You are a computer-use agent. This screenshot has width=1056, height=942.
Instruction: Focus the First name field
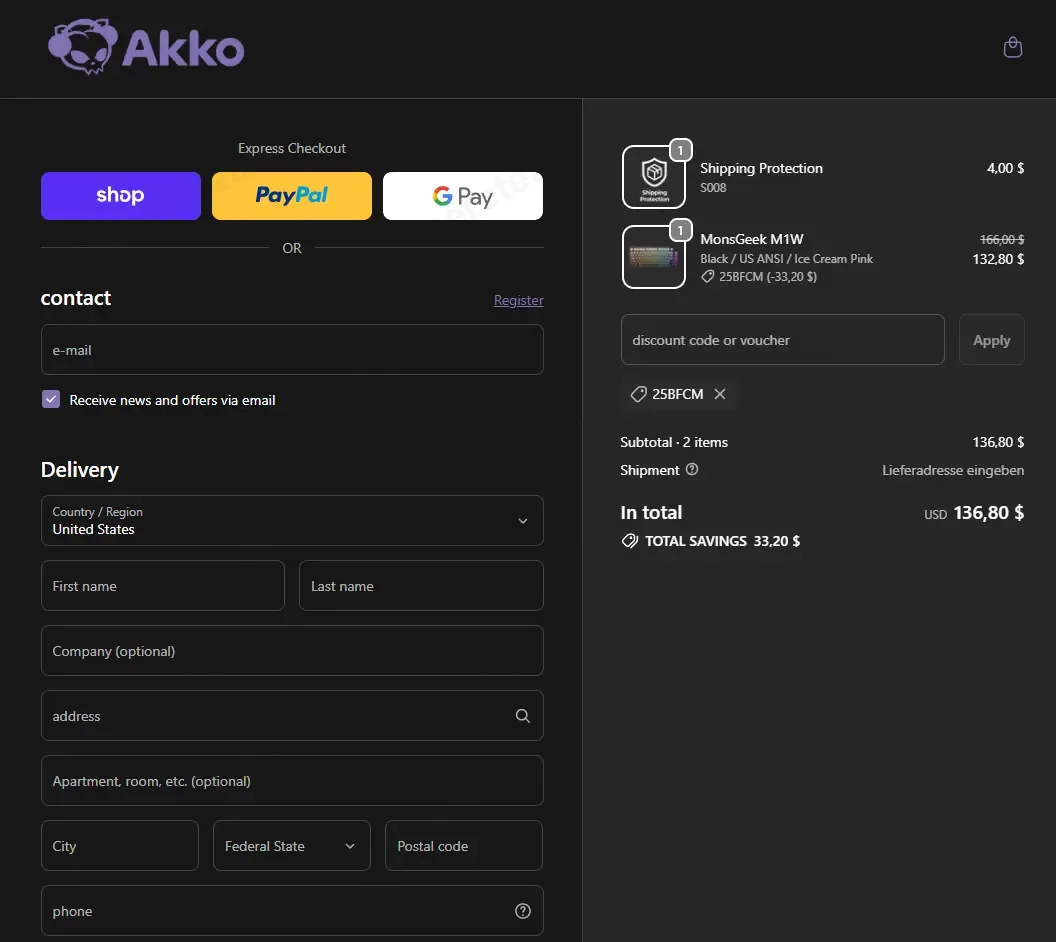click(x=163, y=586)
